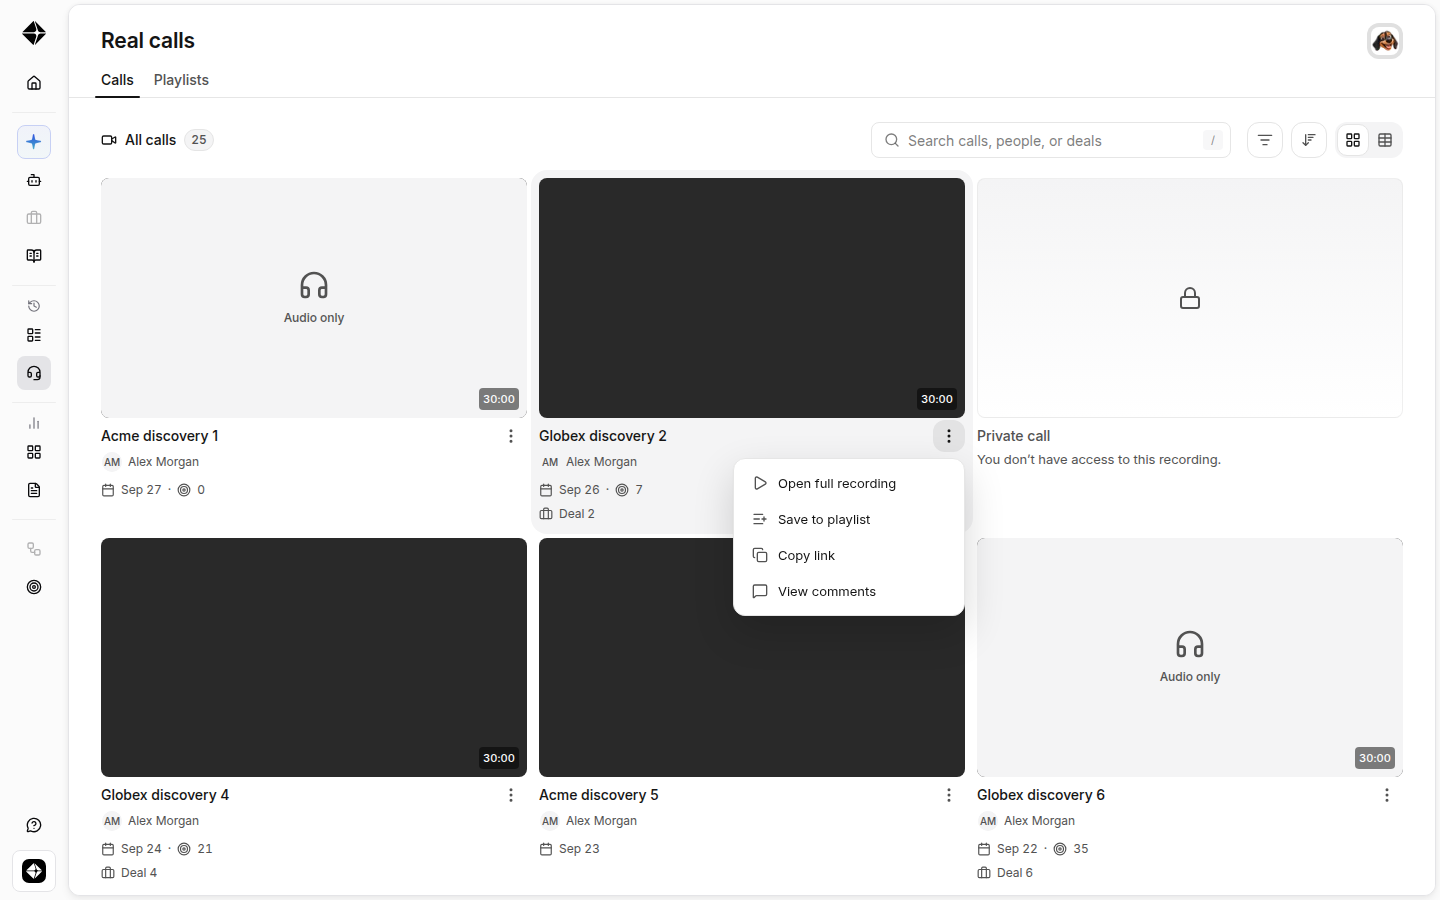This screenshot has height=900, width=1440.
Task: Open the Acme discovery 1 audio-only thumbnail
Action: (314, 298)
